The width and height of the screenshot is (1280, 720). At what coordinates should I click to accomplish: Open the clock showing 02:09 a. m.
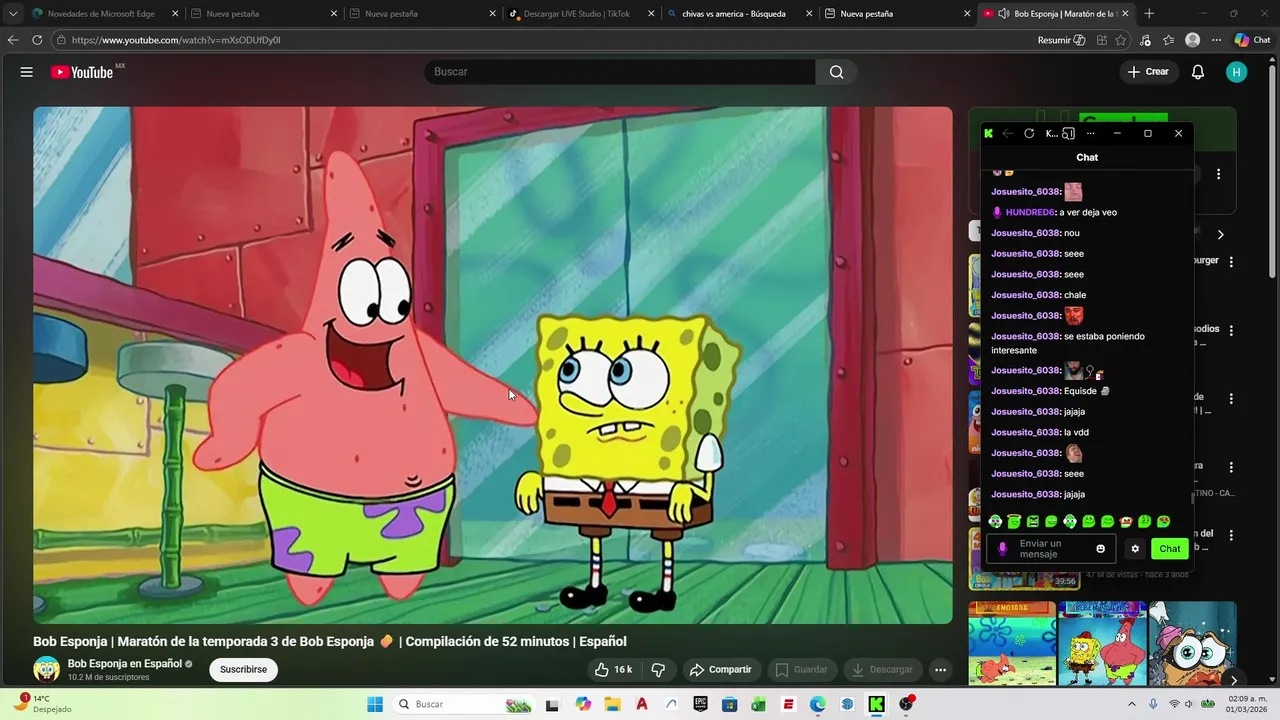(x=1246, y=704)
